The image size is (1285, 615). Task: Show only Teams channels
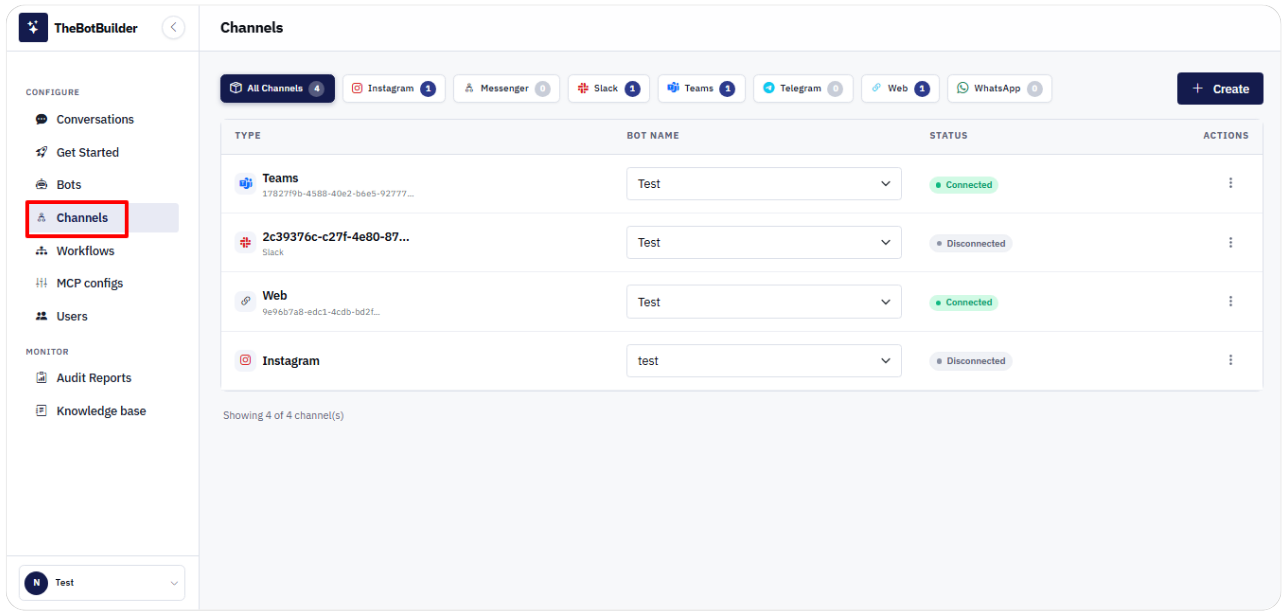(701, 88)
